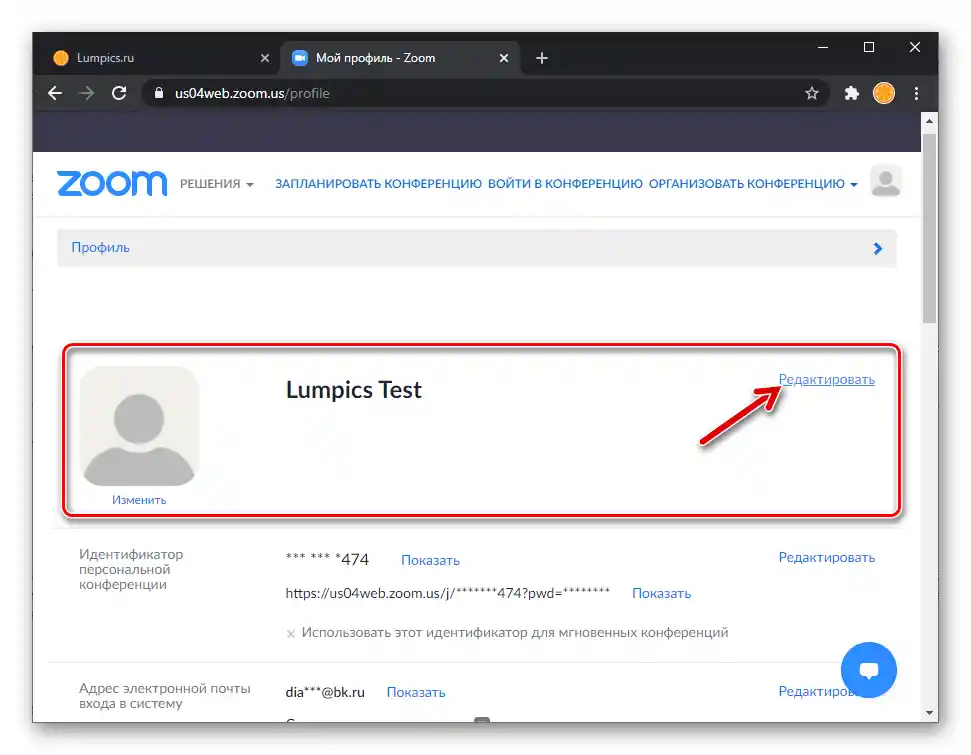Open ВОЙТИ В КОНФЕРЕНЦИЮ link

click(565, 184)
